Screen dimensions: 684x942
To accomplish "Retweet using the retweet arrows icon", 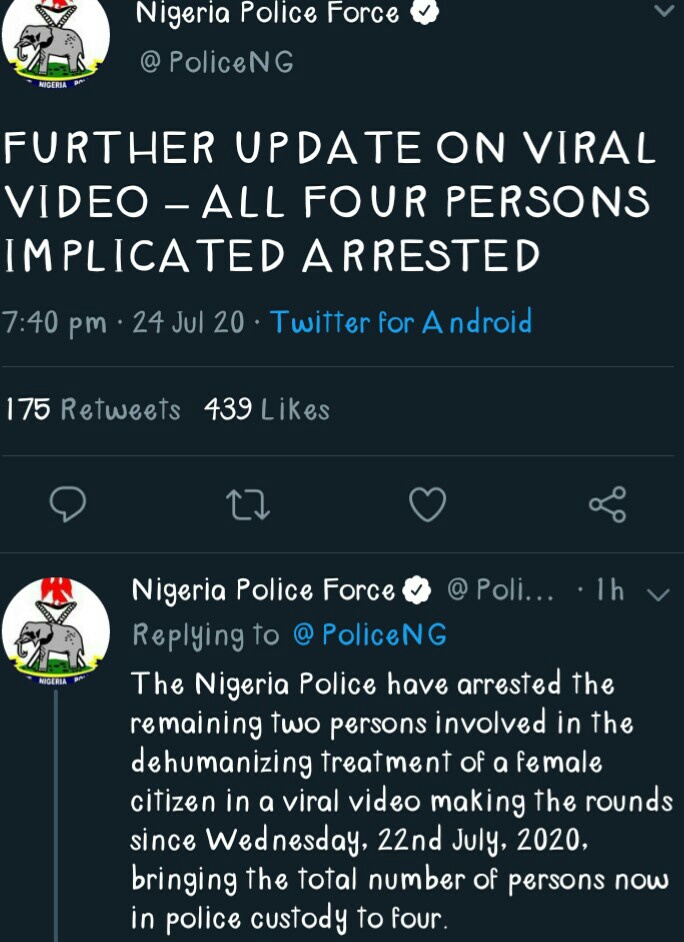I will tap(249, 504).
